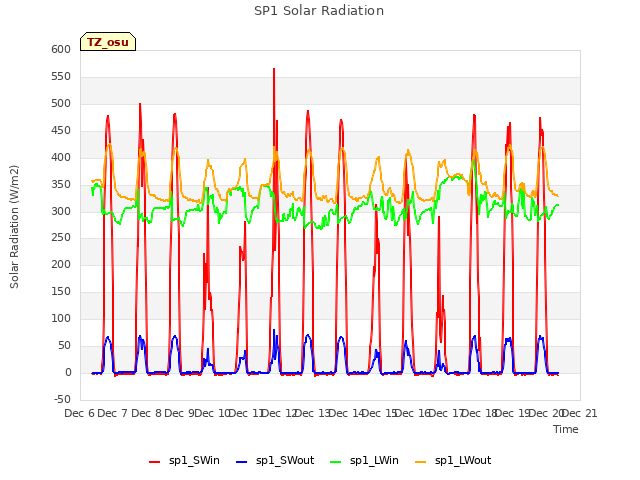Click the Dec 18 x-axis label
Viewport: 640px width, 480px height.
click(x=479, y=413)
